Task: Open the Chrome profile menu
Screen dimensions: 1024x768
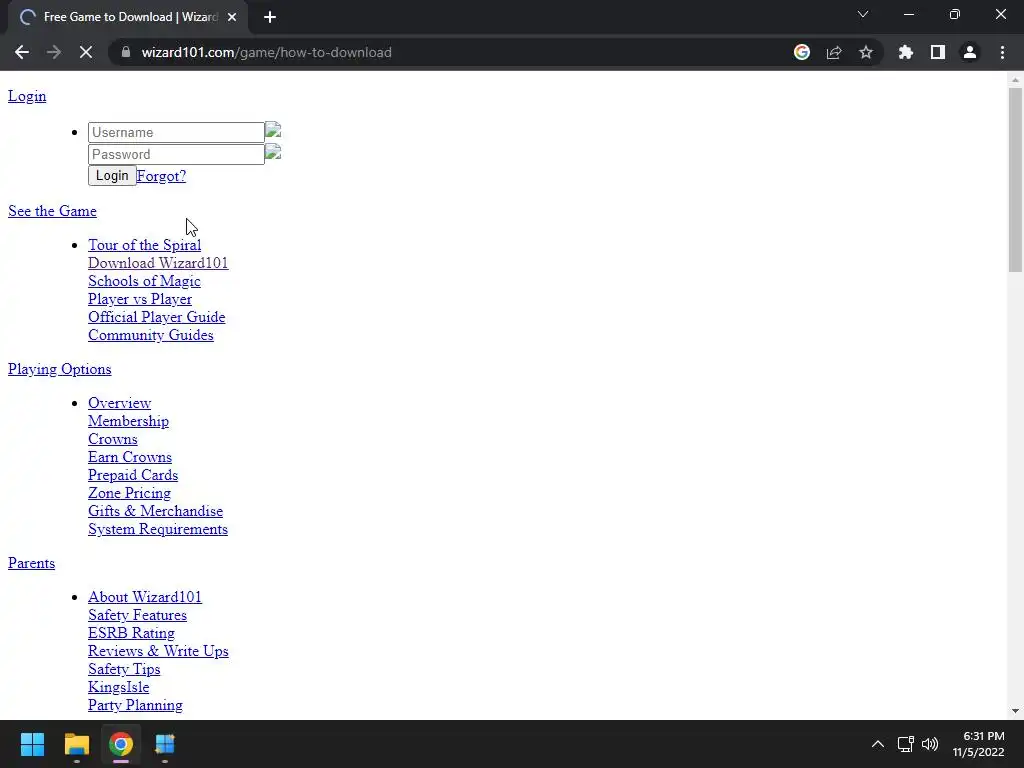Action: (x=970, y=52)
